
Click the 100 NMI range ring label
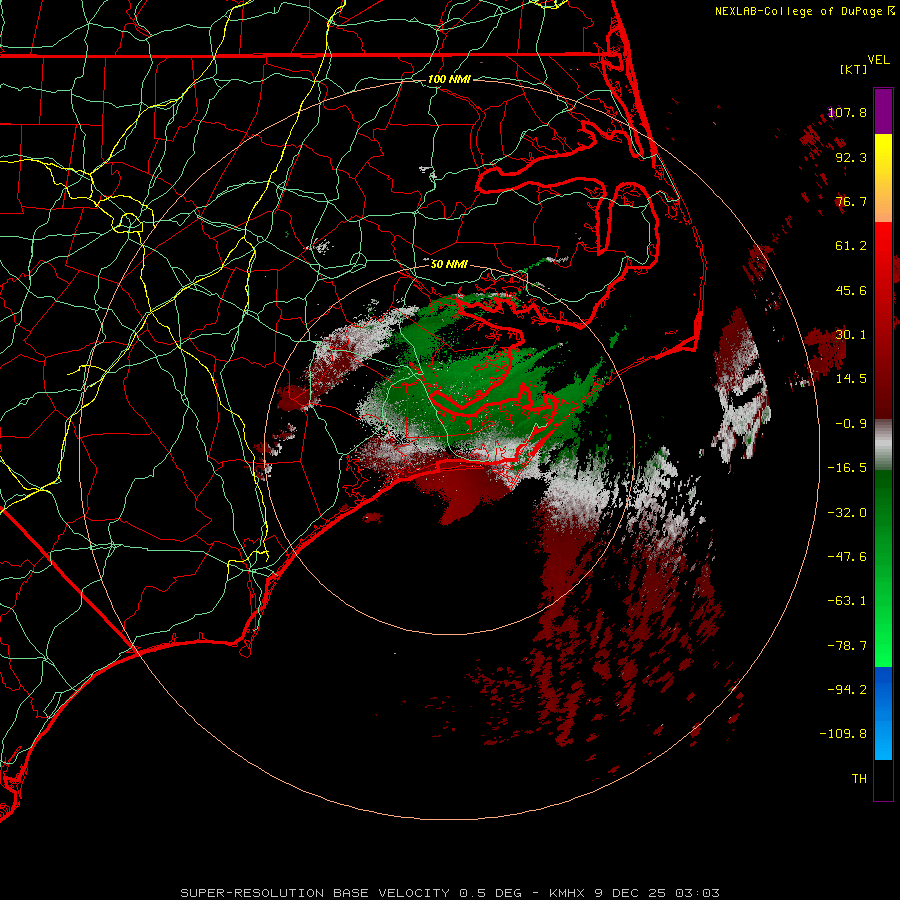449,79
